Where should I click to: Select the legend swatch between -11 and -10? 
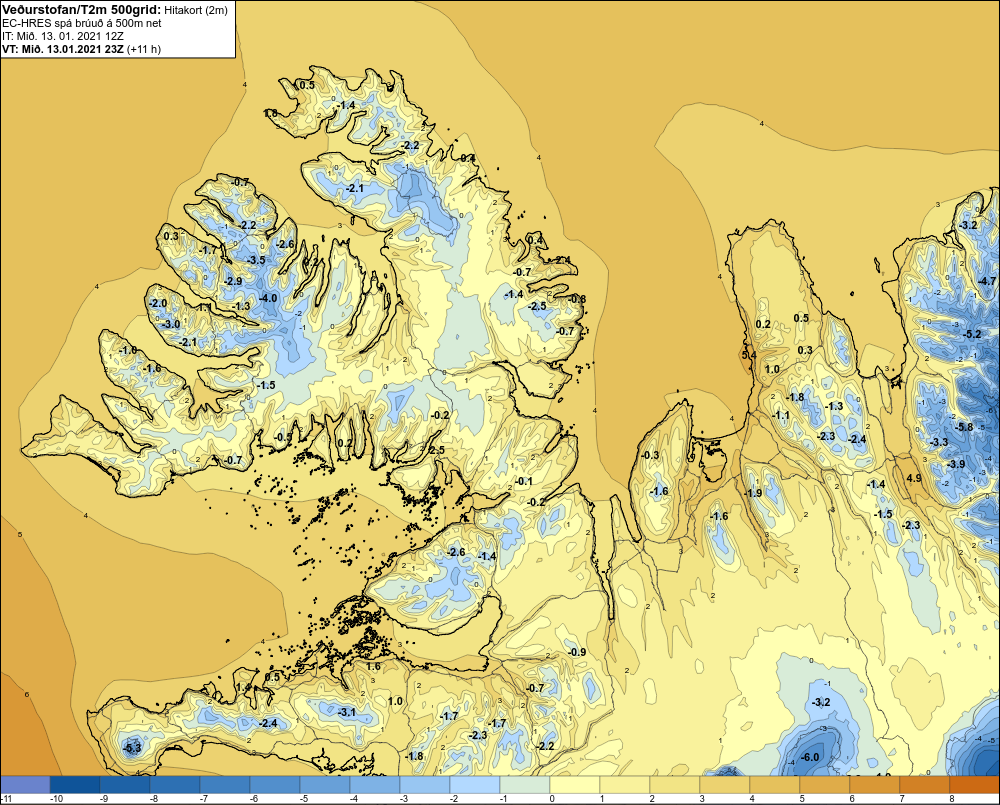26,785
